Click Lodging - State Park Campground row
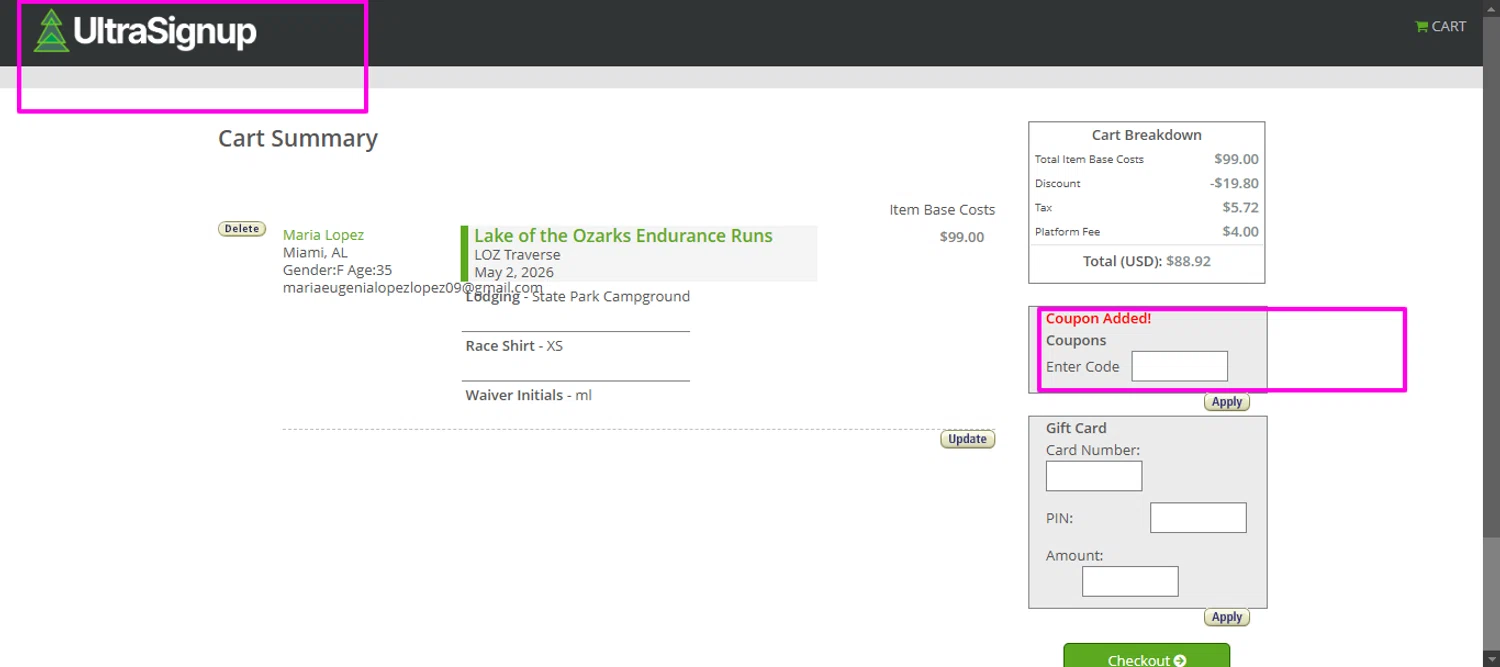Image resolution: width=1500 pixels, height=667 pixels. click(x=577, y=297)
